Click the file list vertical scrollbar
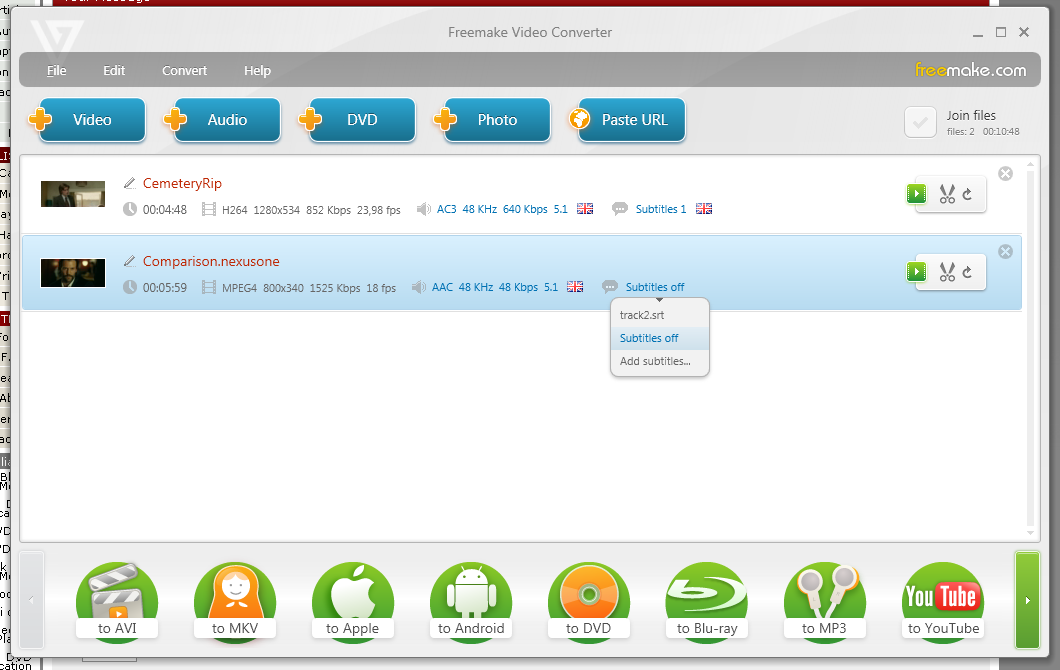Viewport: 1060px width, 670px height. [1030, 348]
